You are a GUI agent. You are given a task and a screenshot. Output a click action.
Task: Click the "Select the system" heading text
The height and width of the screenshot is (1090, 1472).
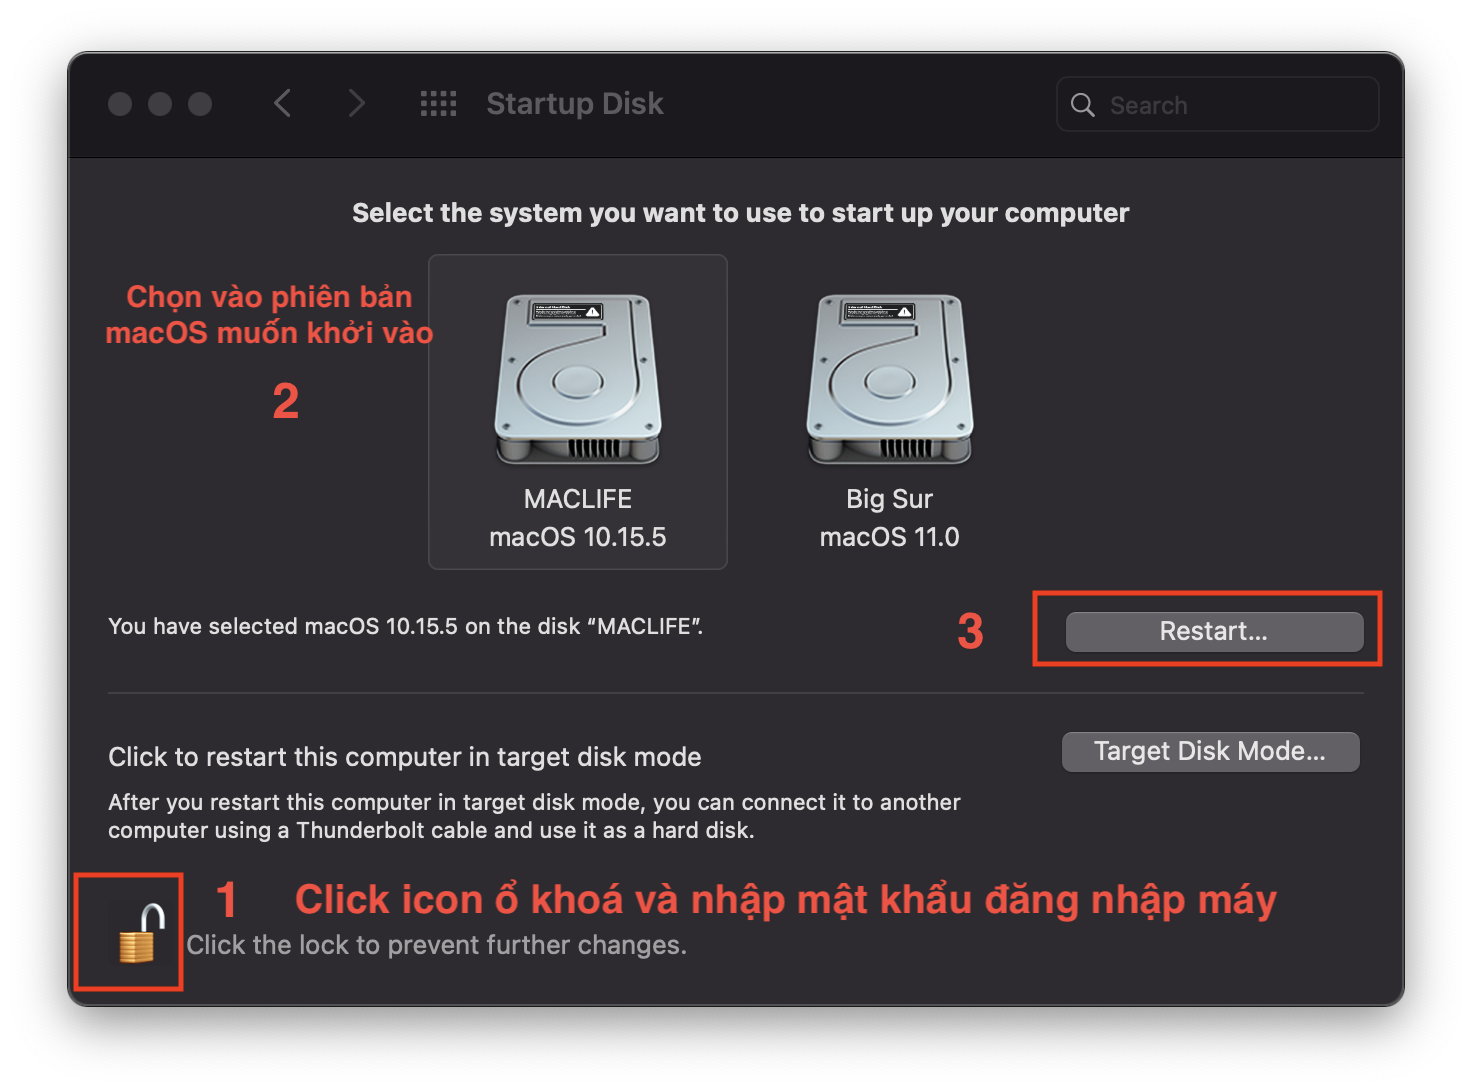point(740,213)
